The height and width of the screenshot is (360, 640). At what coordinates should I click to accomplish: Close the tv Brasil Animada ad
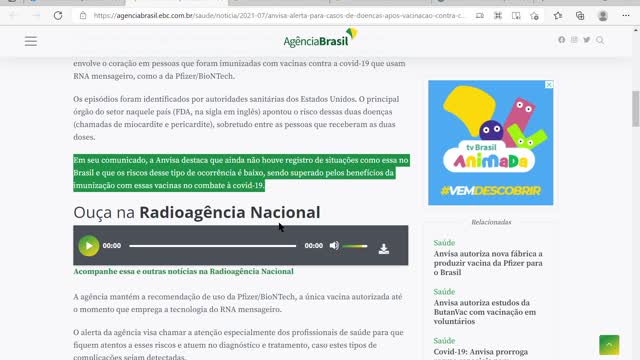(549, 84)
